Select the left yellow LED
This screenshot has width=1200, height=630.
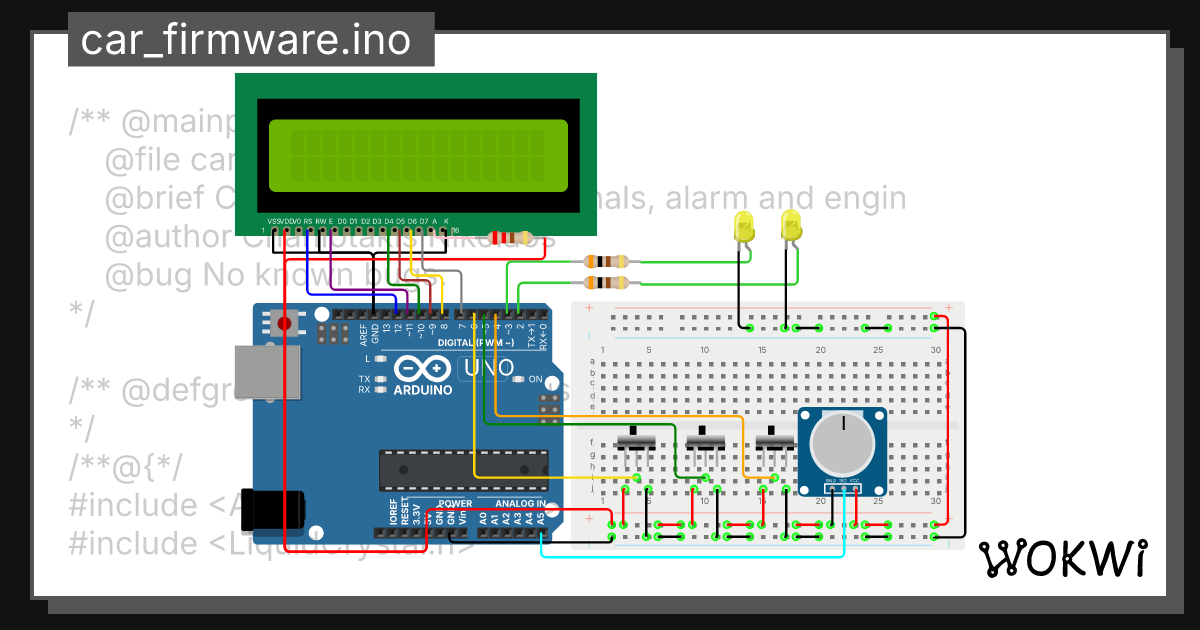(x=743, y=228)
